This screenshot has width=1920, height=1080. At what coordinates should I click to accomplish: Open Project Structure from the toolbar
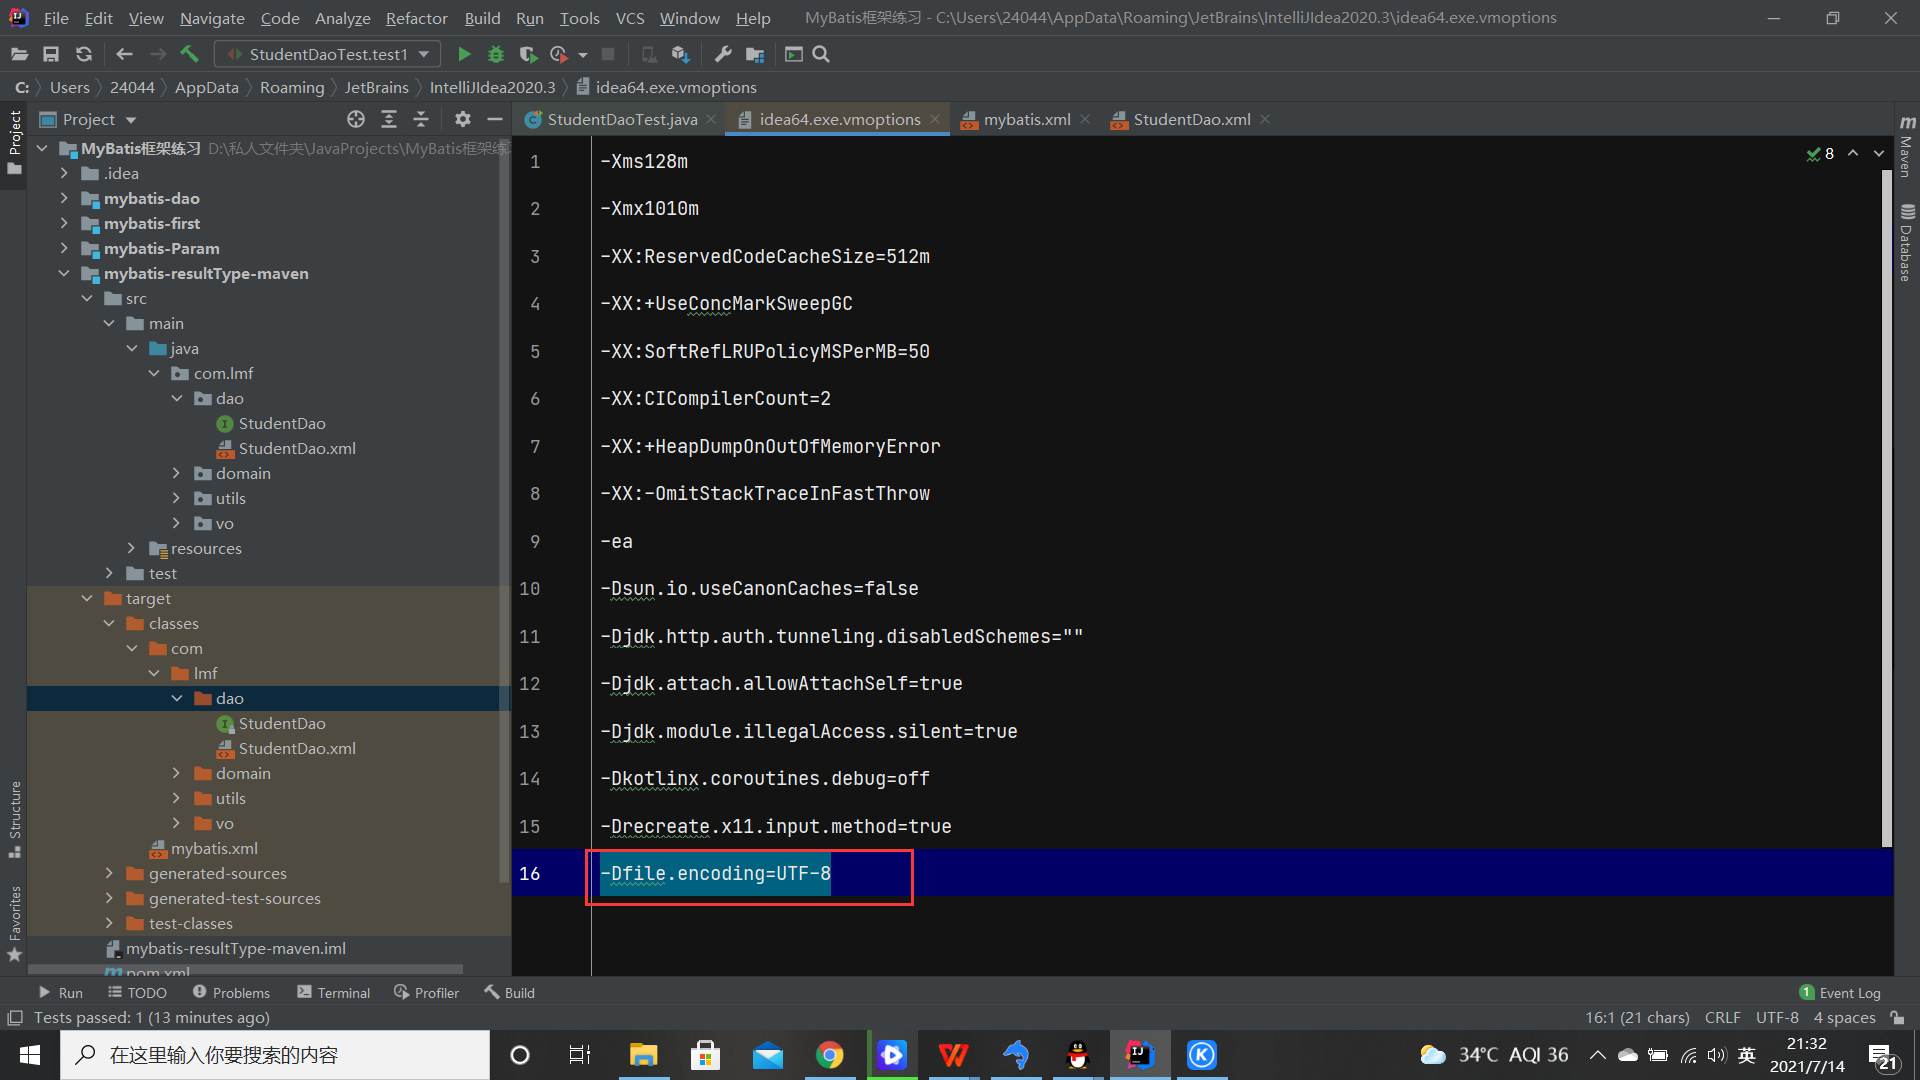coord(755,54)
